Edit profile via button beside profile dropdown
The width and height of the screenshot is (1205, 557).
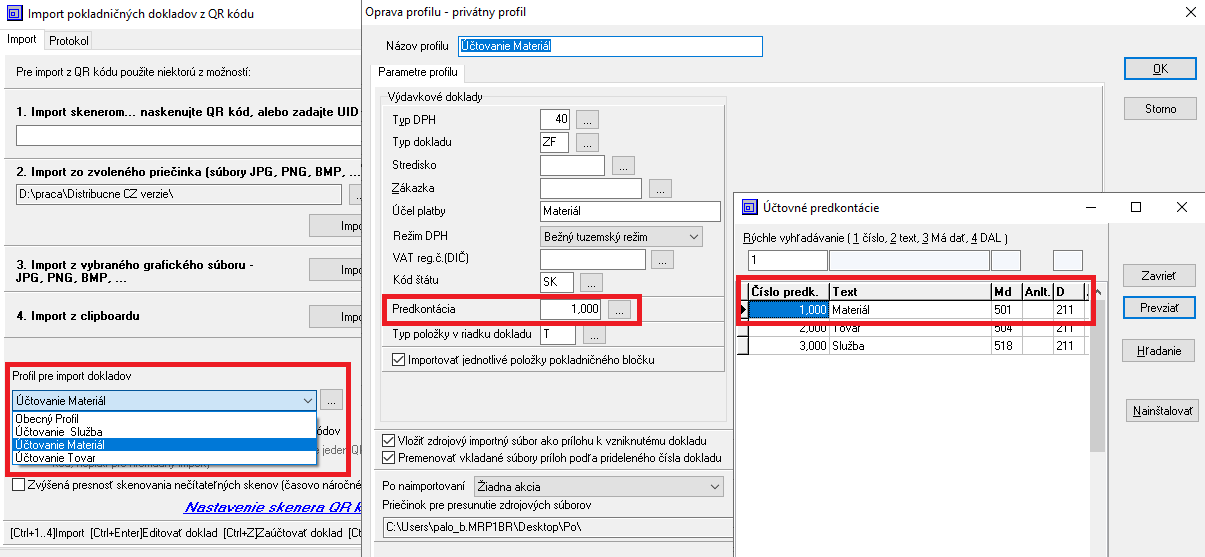[x=332, y=400]
